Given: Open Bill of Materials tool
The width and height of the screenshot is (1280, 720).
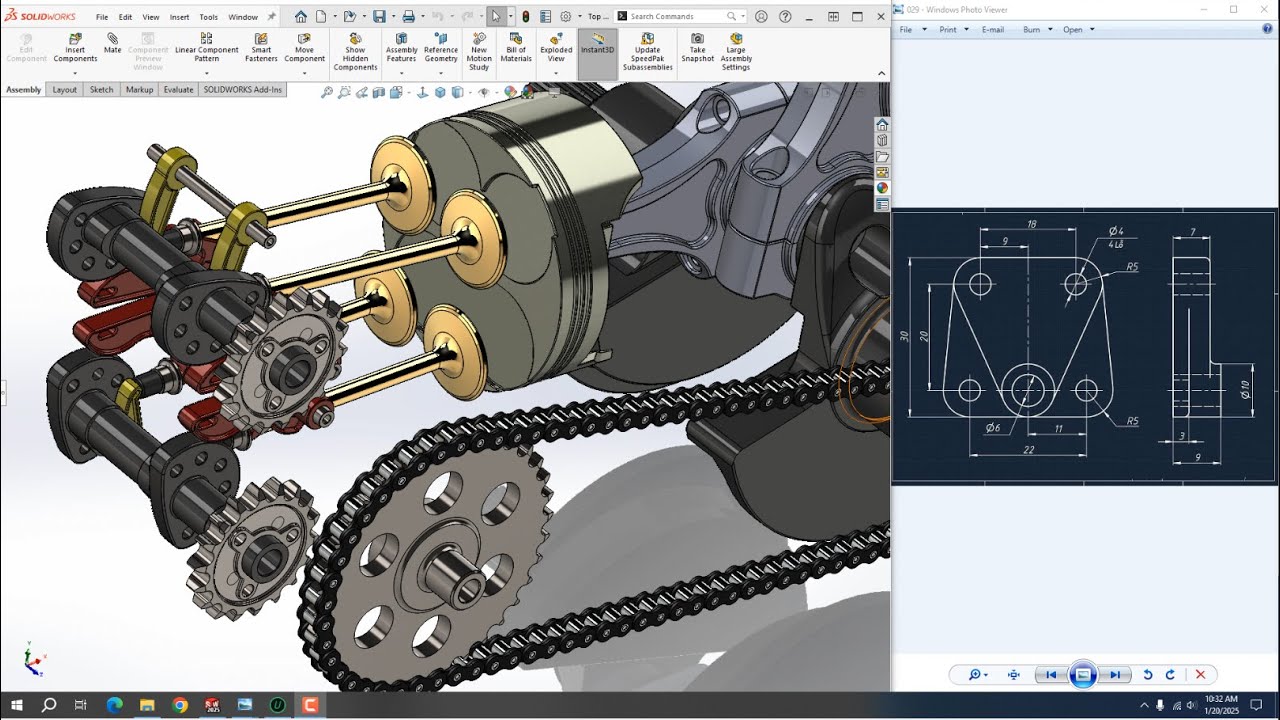Looking at the screenshot, I should [x=516, y=48].
